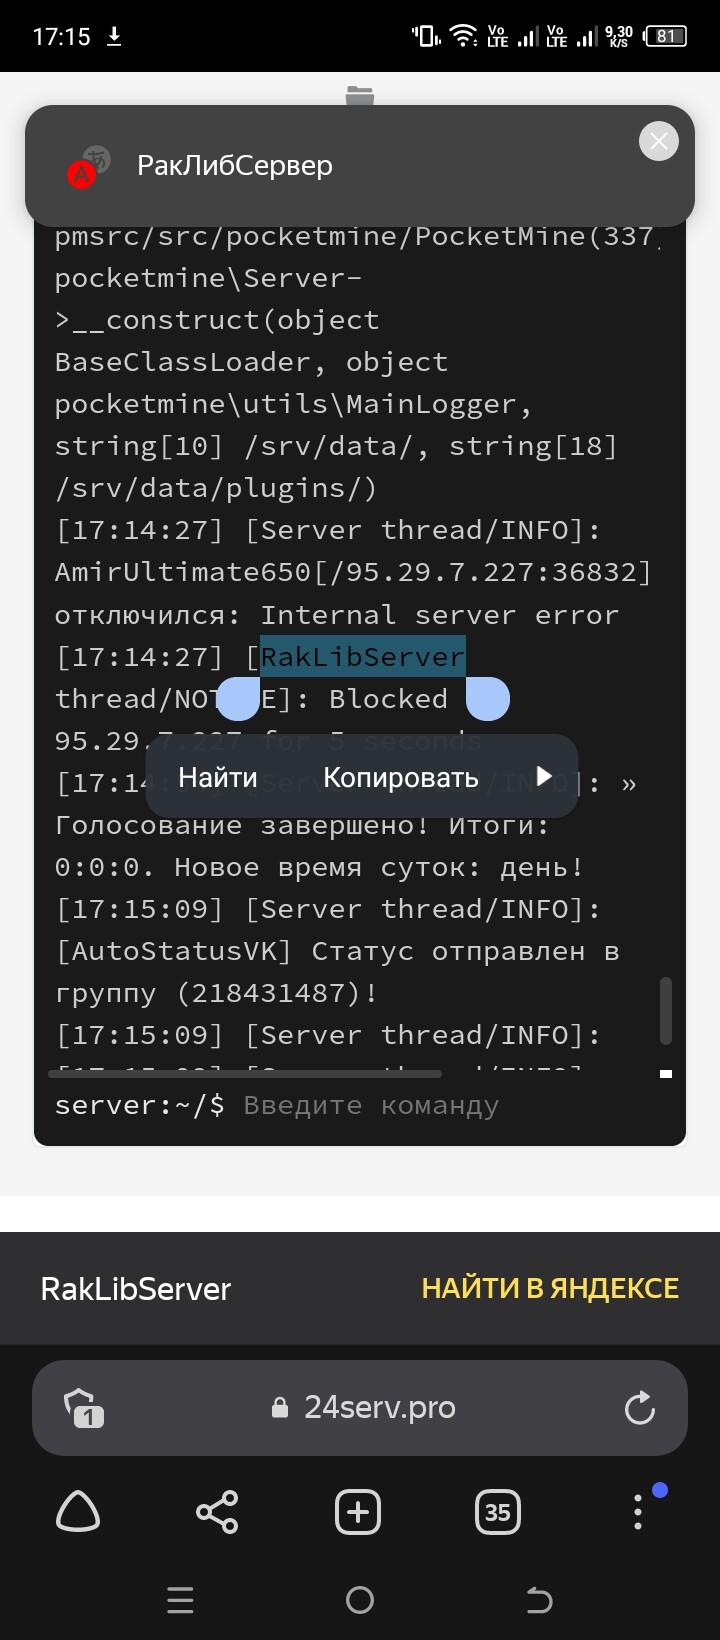Tap НАЙТИ В ЯНДЕКСЕ search link
This screenshot has height=1640, width=720.
pyautogui.click(x=550, y=1288)
